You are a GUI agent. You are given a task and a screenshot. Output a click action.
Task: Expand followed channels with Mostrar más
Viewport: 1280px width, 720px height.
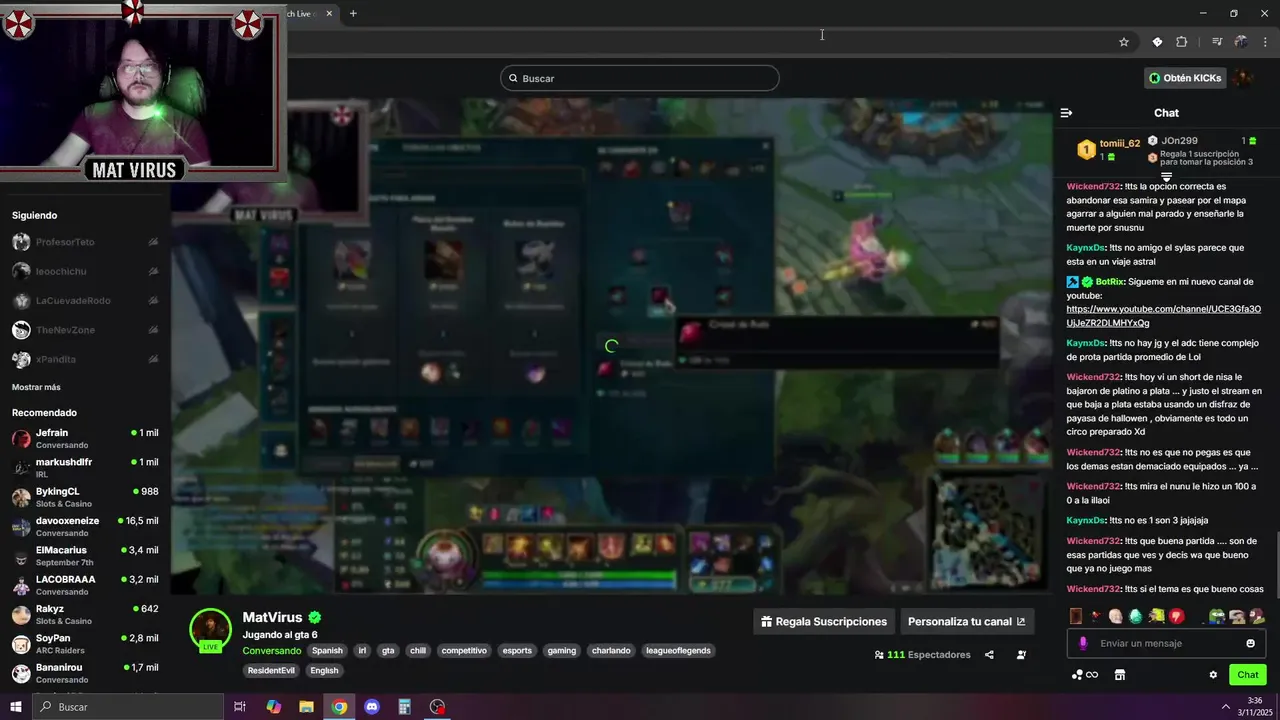36,387
